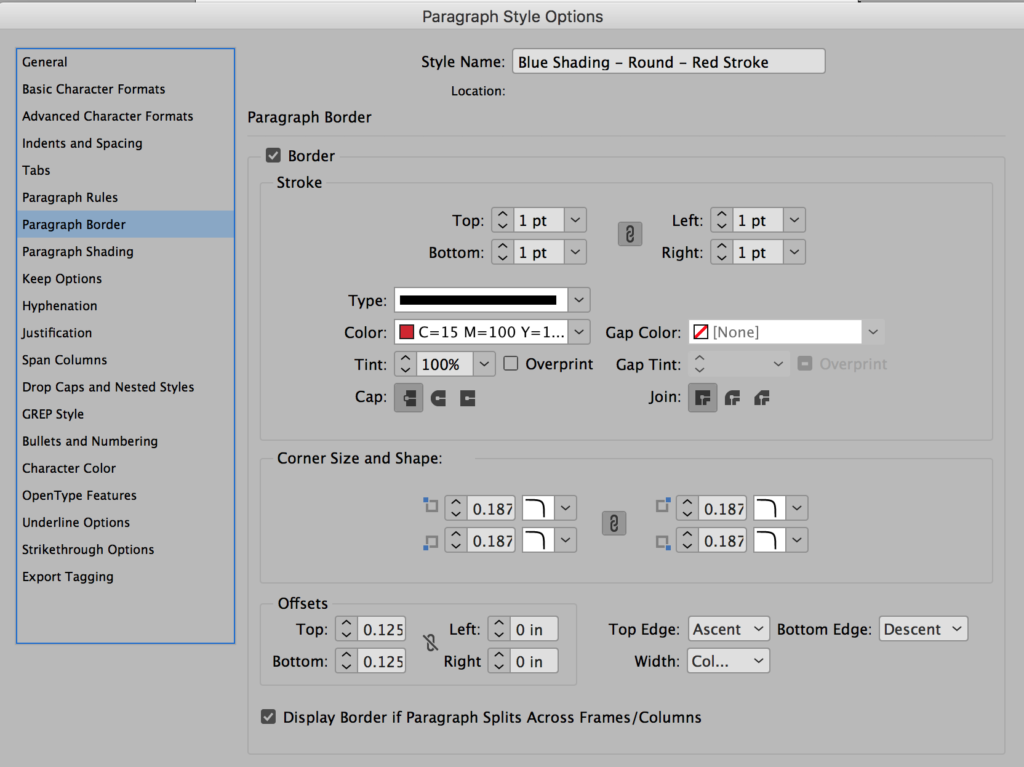This screenshot has width=1024, height=767.
Task: Select the bevel join style
Action: [x=761, y=398]
